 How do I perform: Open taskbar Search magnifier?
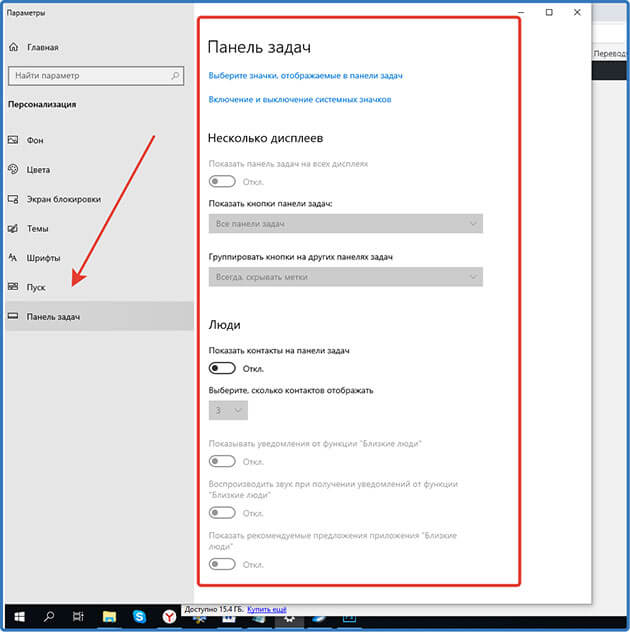pos(49,617)
